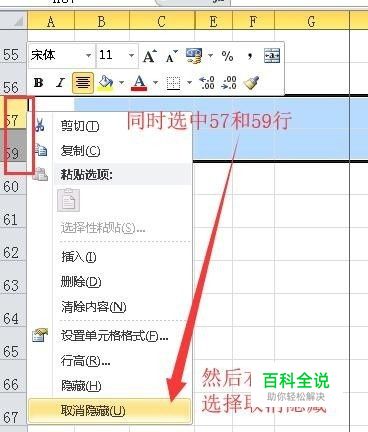
Task: Click the format cells icon
Action: (x=40, y=335)
